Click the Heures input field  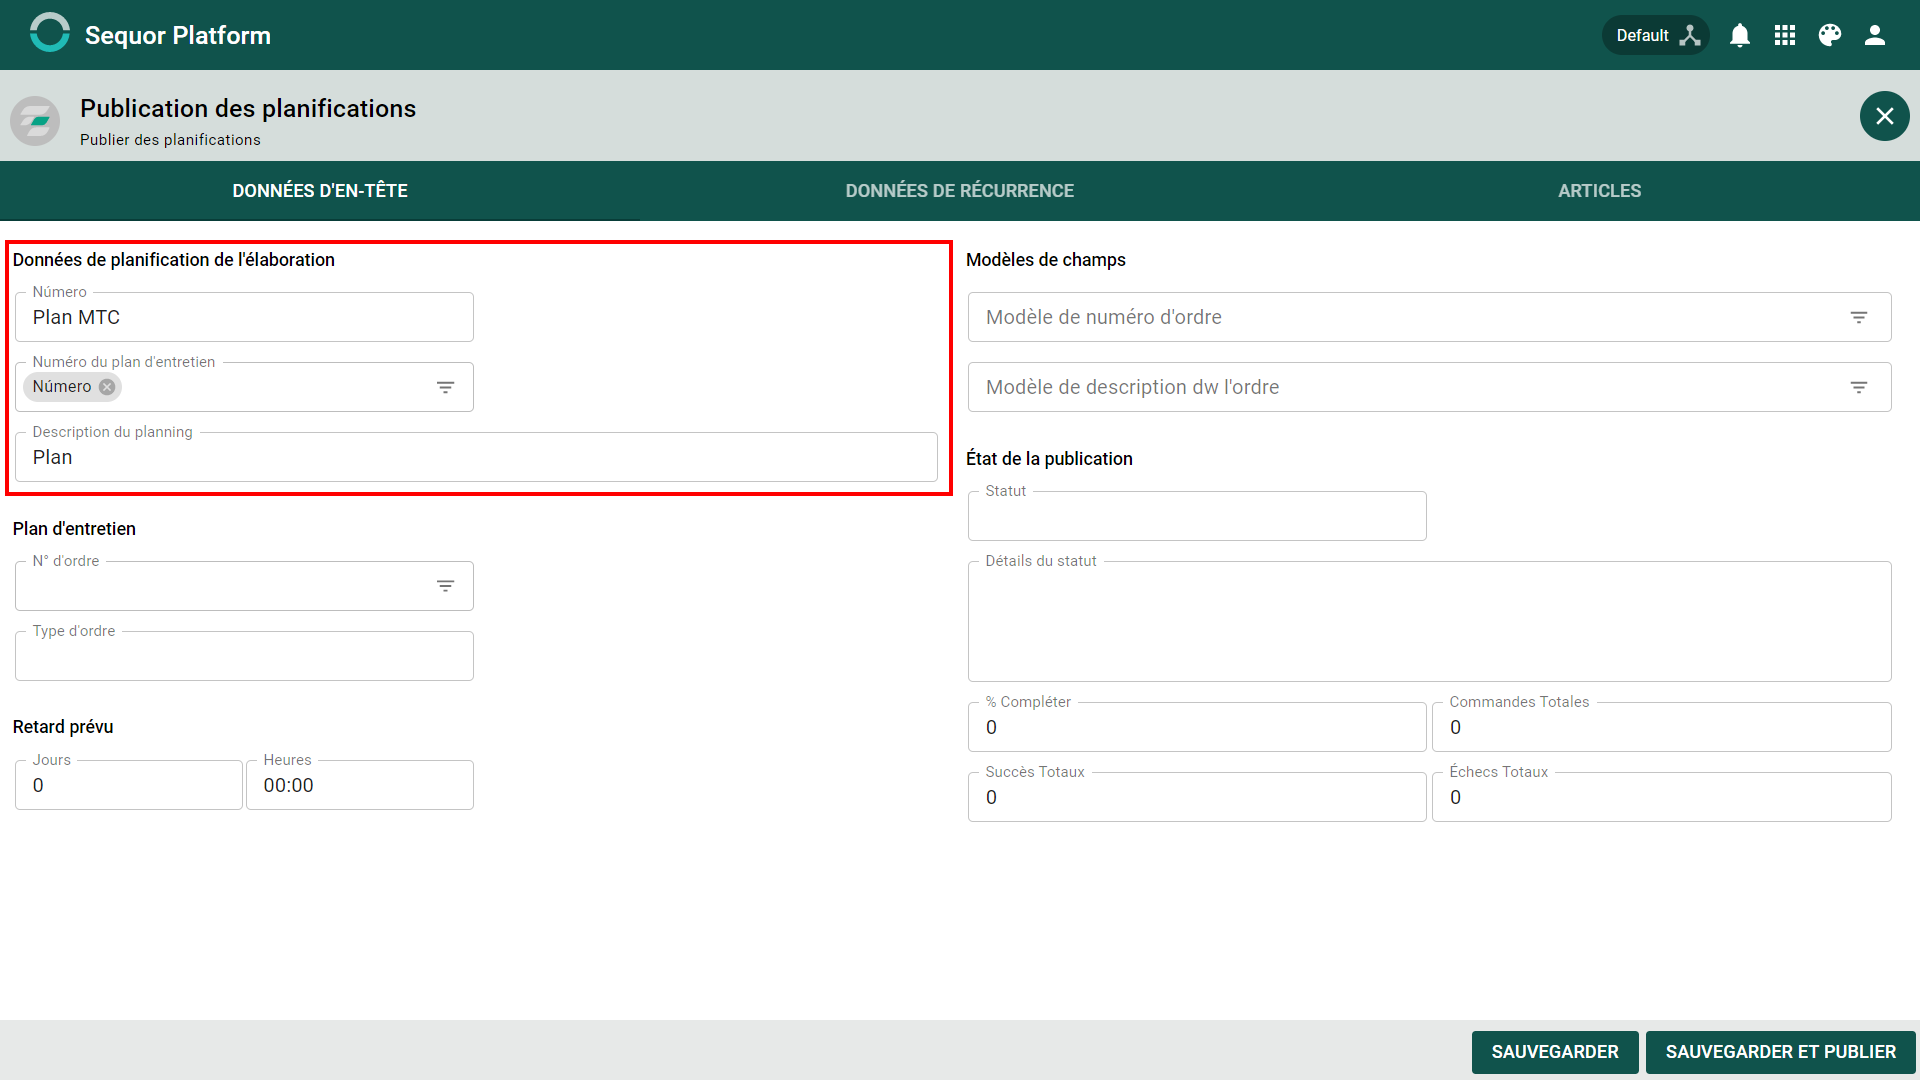point(360,785)
